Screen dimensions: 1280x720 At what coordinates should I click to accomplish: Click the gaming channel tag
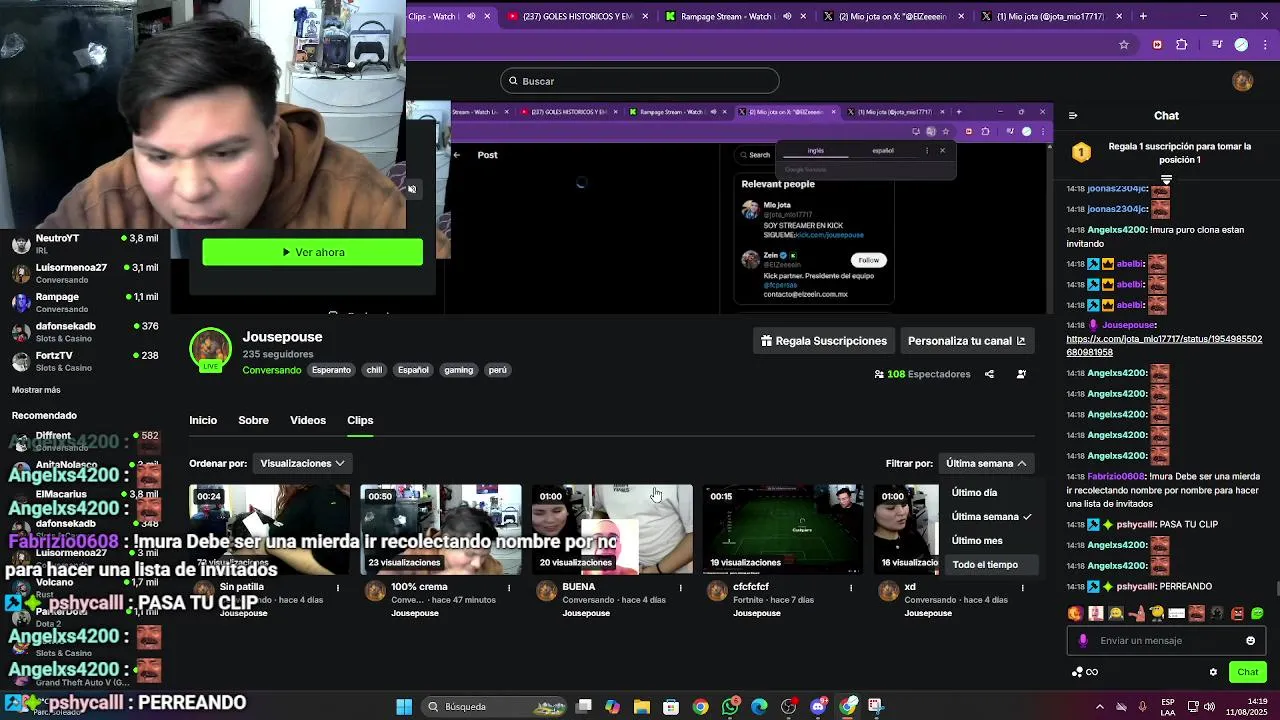[x=458, y=370]
